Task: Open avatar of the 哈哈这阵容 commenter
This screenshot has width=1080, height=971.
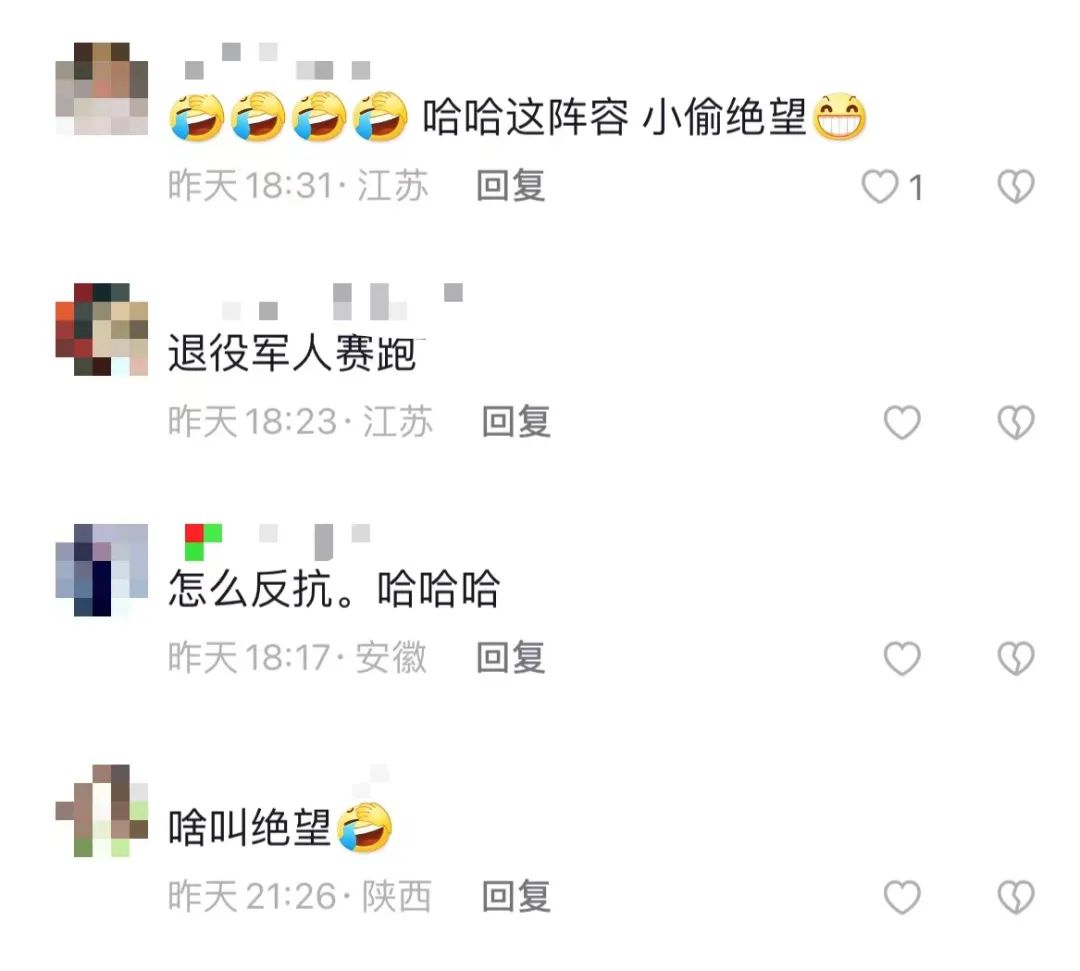Action: 102,88
